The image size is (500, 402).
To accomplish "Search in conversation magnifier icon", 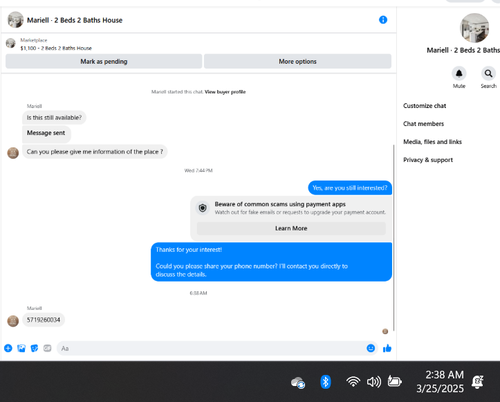I will [488, 73].
